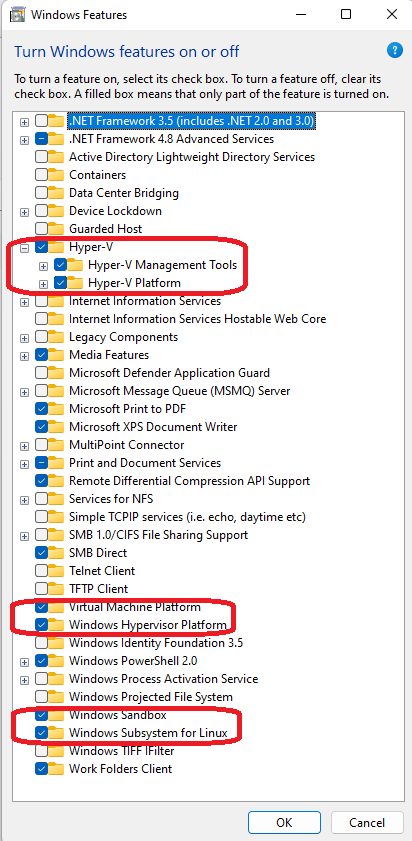The image size is (412, 841).
Task: Collapse the Hyper-V tree node
Action: click(x=24, y=248)
